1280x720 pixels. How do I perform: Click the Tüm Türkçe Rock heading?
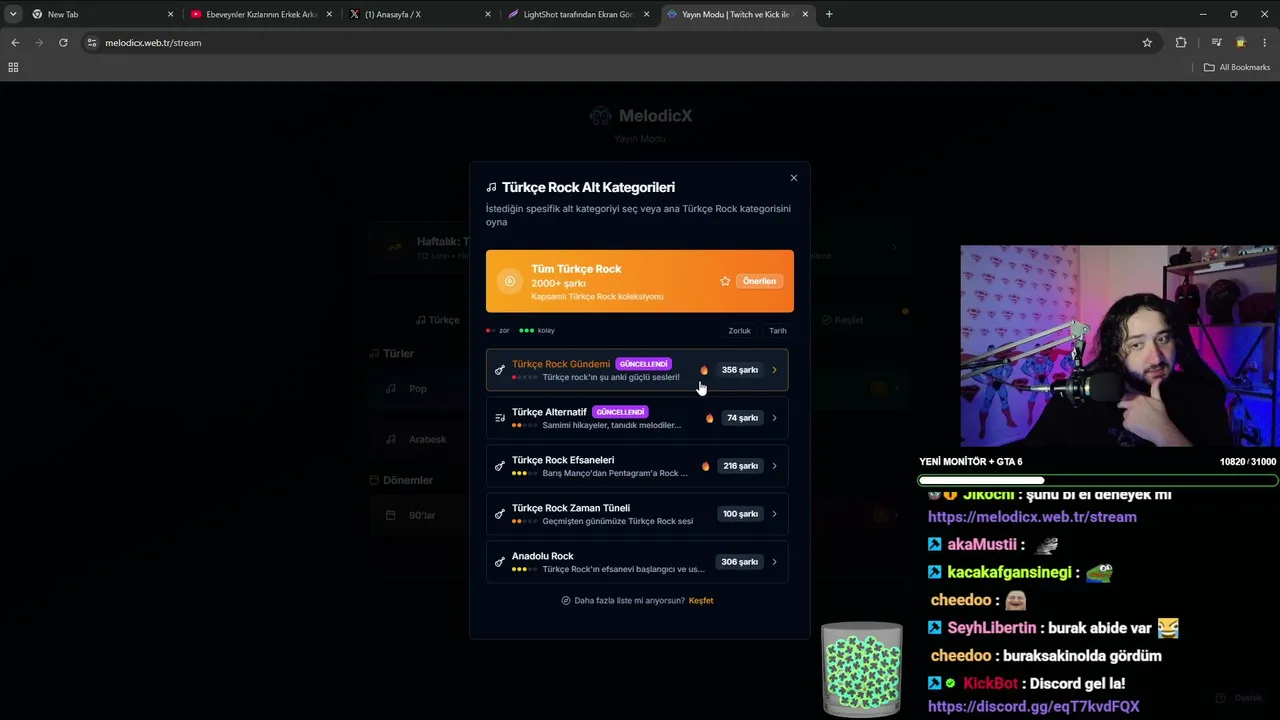click(x=576, y=269)
